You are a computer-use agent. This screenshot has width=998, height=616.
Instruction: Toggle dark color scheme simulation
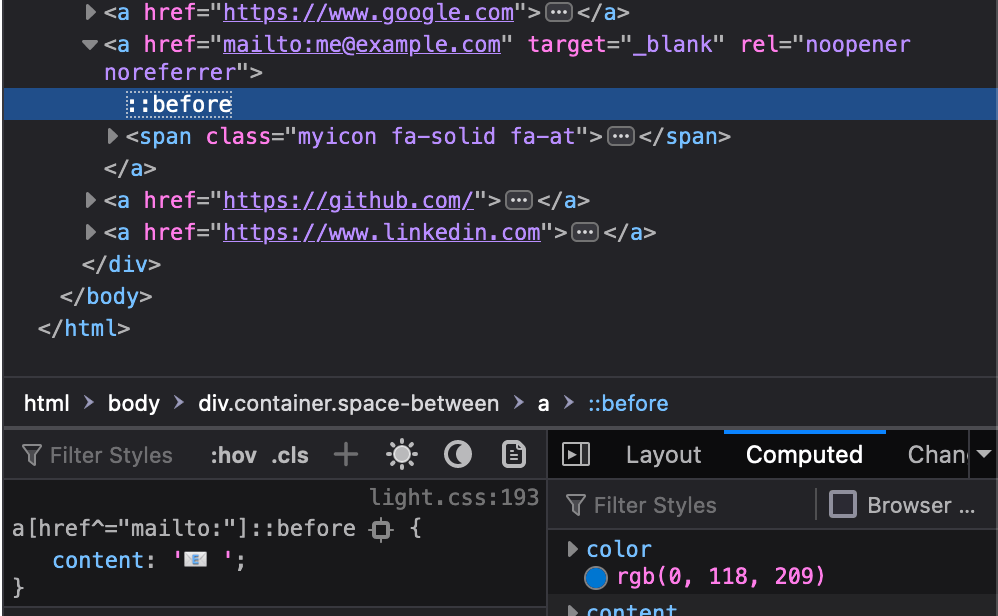pyautogui.click(x=458, y=454)
